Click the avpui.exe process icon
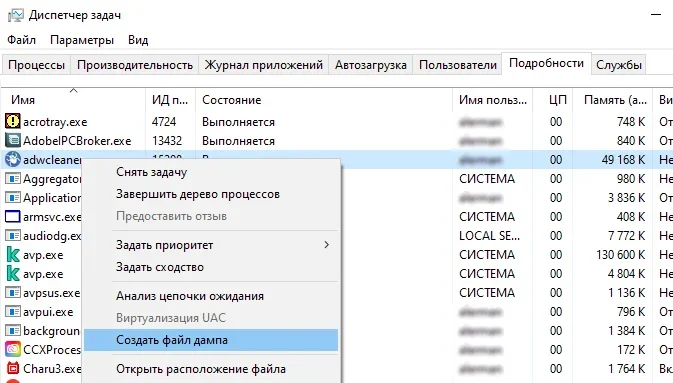Image resolution: width=673 pixels, height=383 pixels. [12, 311]
